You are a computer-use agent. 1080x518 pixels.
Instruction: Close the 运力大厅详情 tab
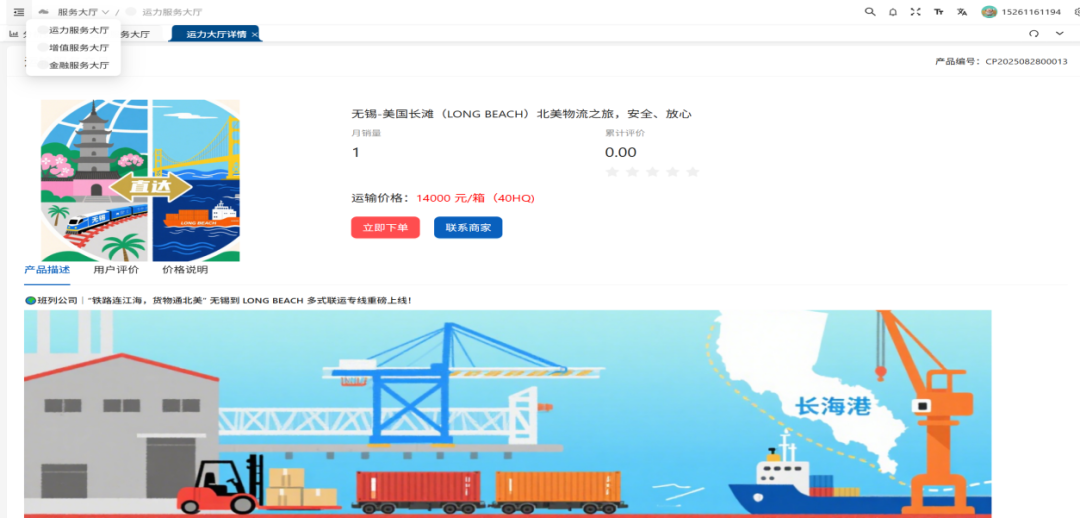tap(255, 34)
